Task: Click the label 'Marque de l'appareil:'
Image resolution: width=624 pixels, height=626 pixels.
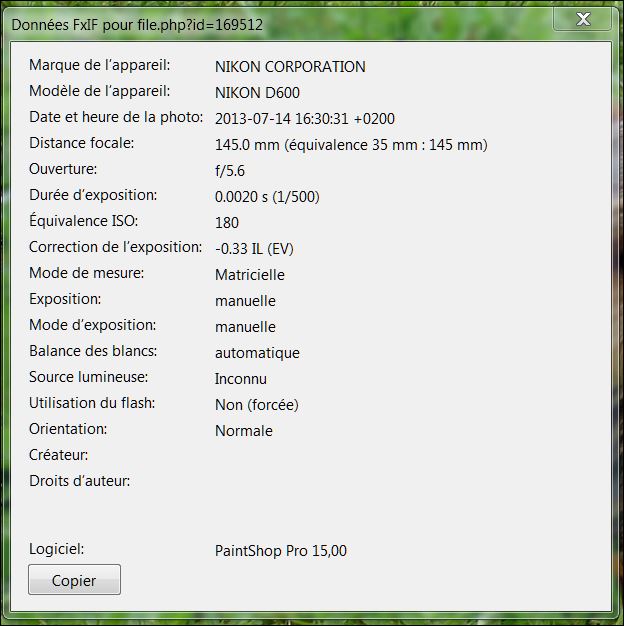Action: 100,65
